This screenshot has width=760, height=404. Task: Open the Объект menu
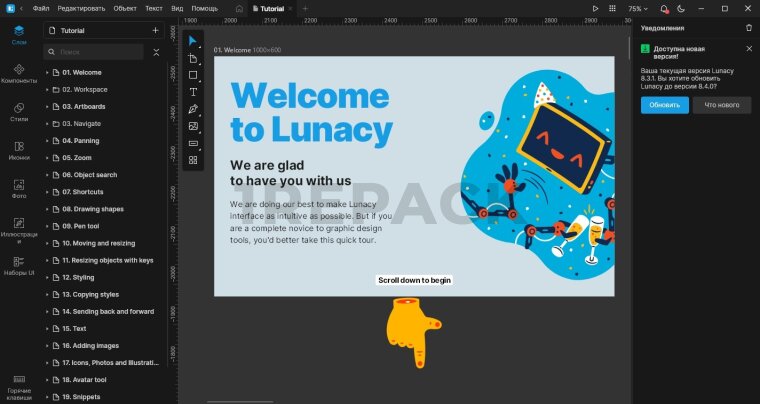click(x=125, y=8)
